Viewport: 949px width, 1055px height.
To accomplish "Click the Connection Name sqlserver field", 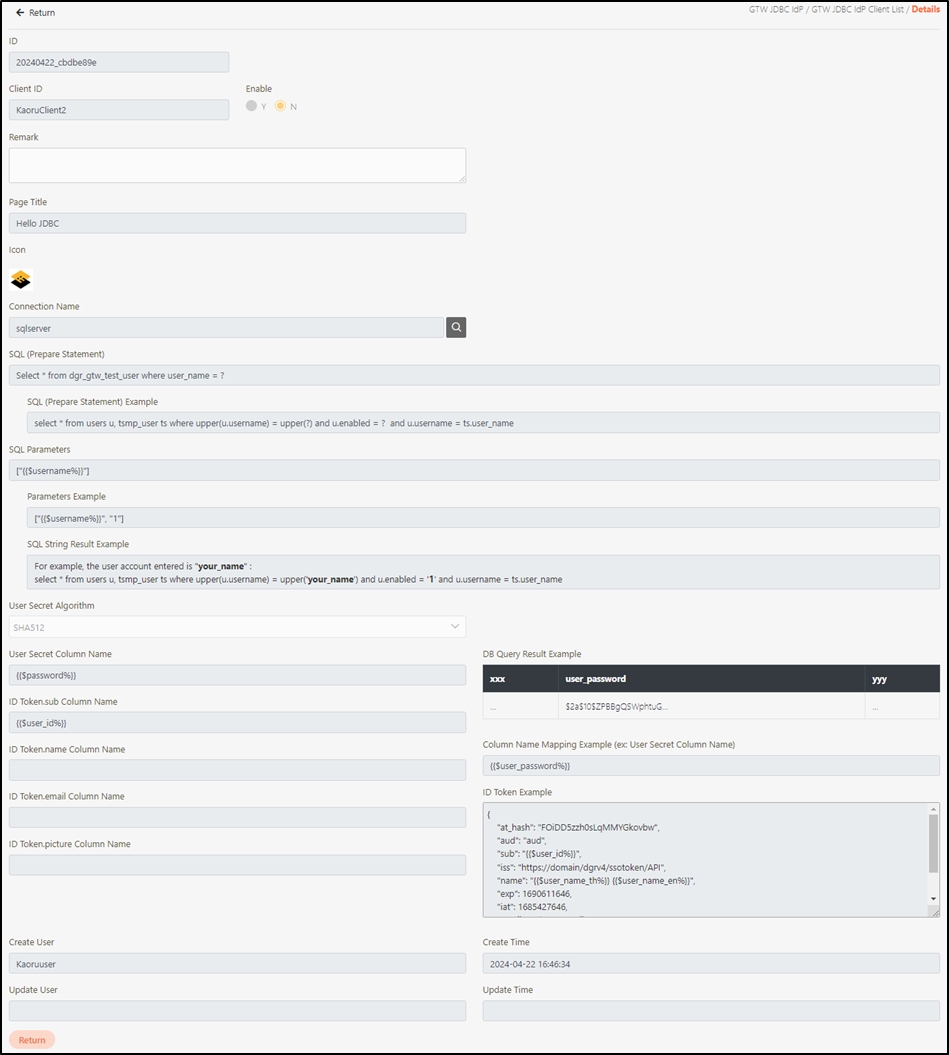I will pyautogui.click(x=226, y=327).
